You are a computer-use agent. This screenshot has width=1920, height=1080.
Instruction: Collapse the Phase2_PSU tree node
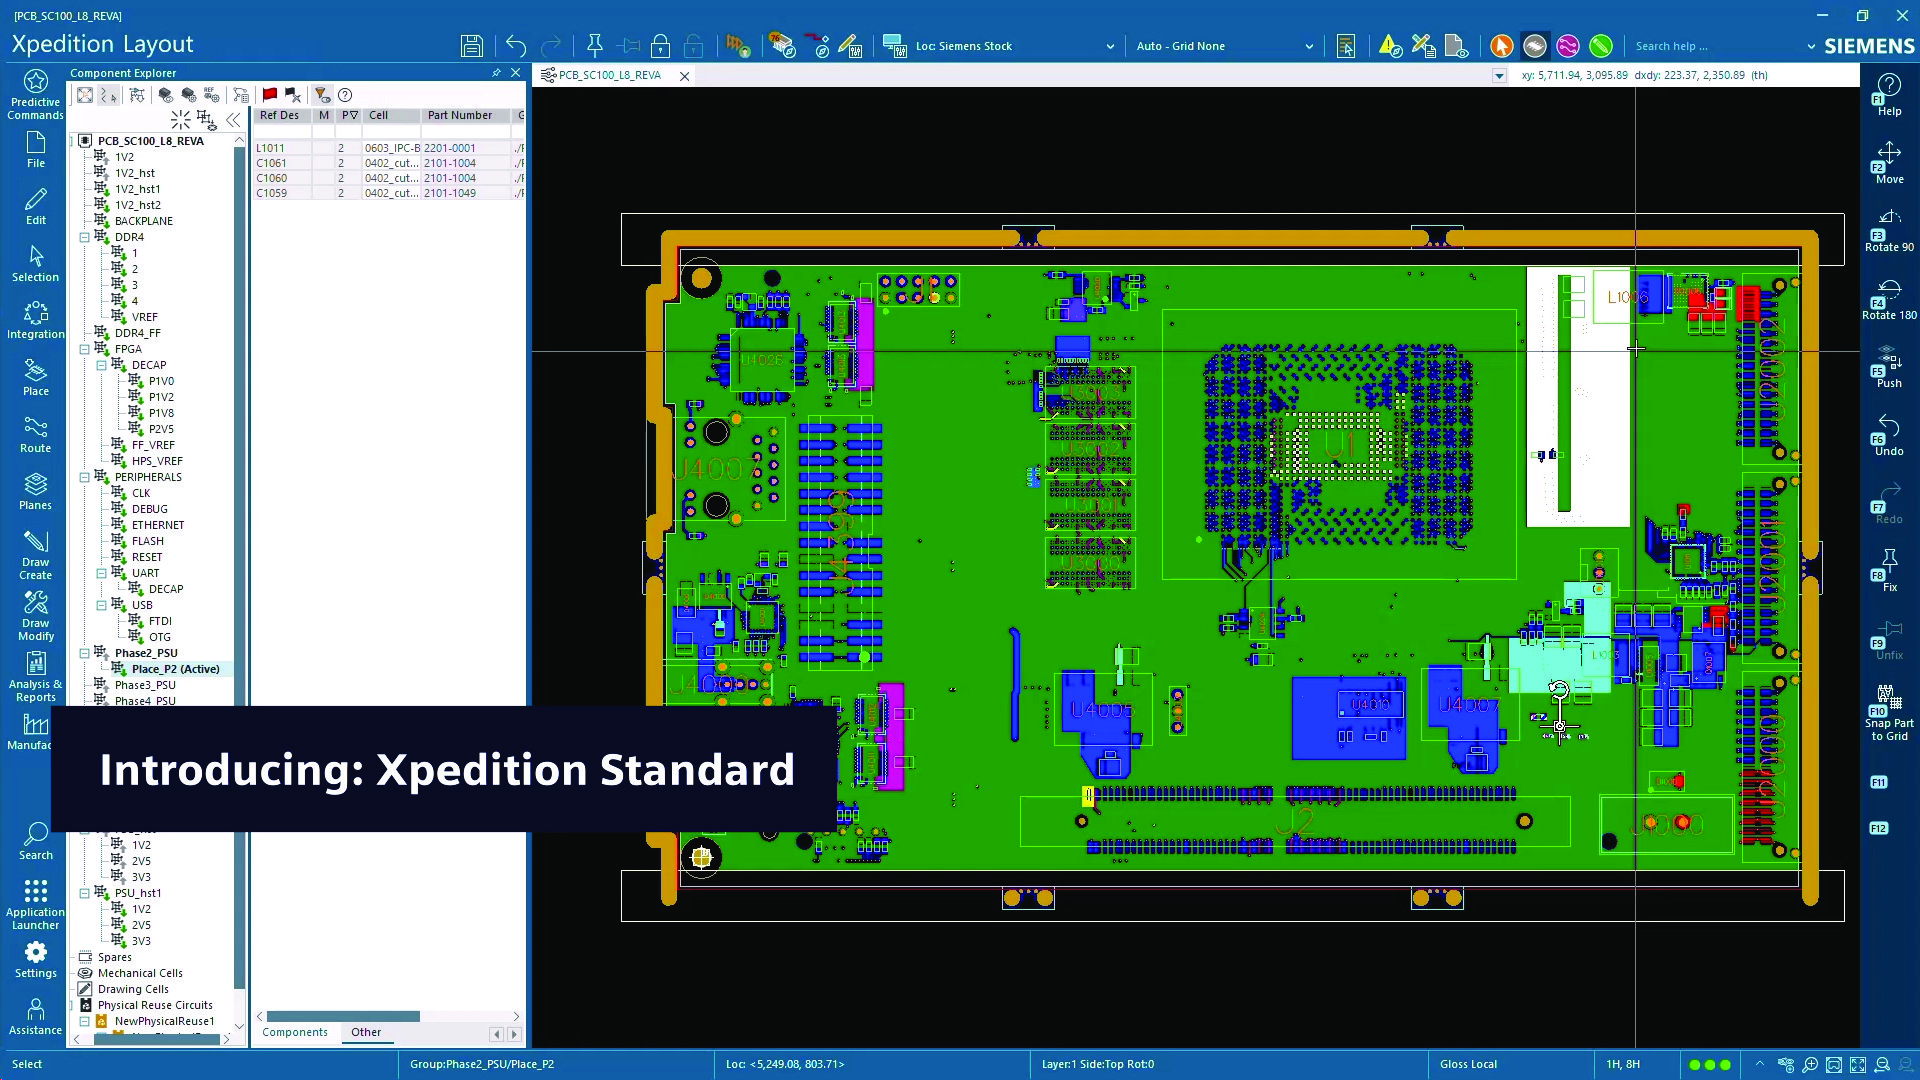pos(84,654)
